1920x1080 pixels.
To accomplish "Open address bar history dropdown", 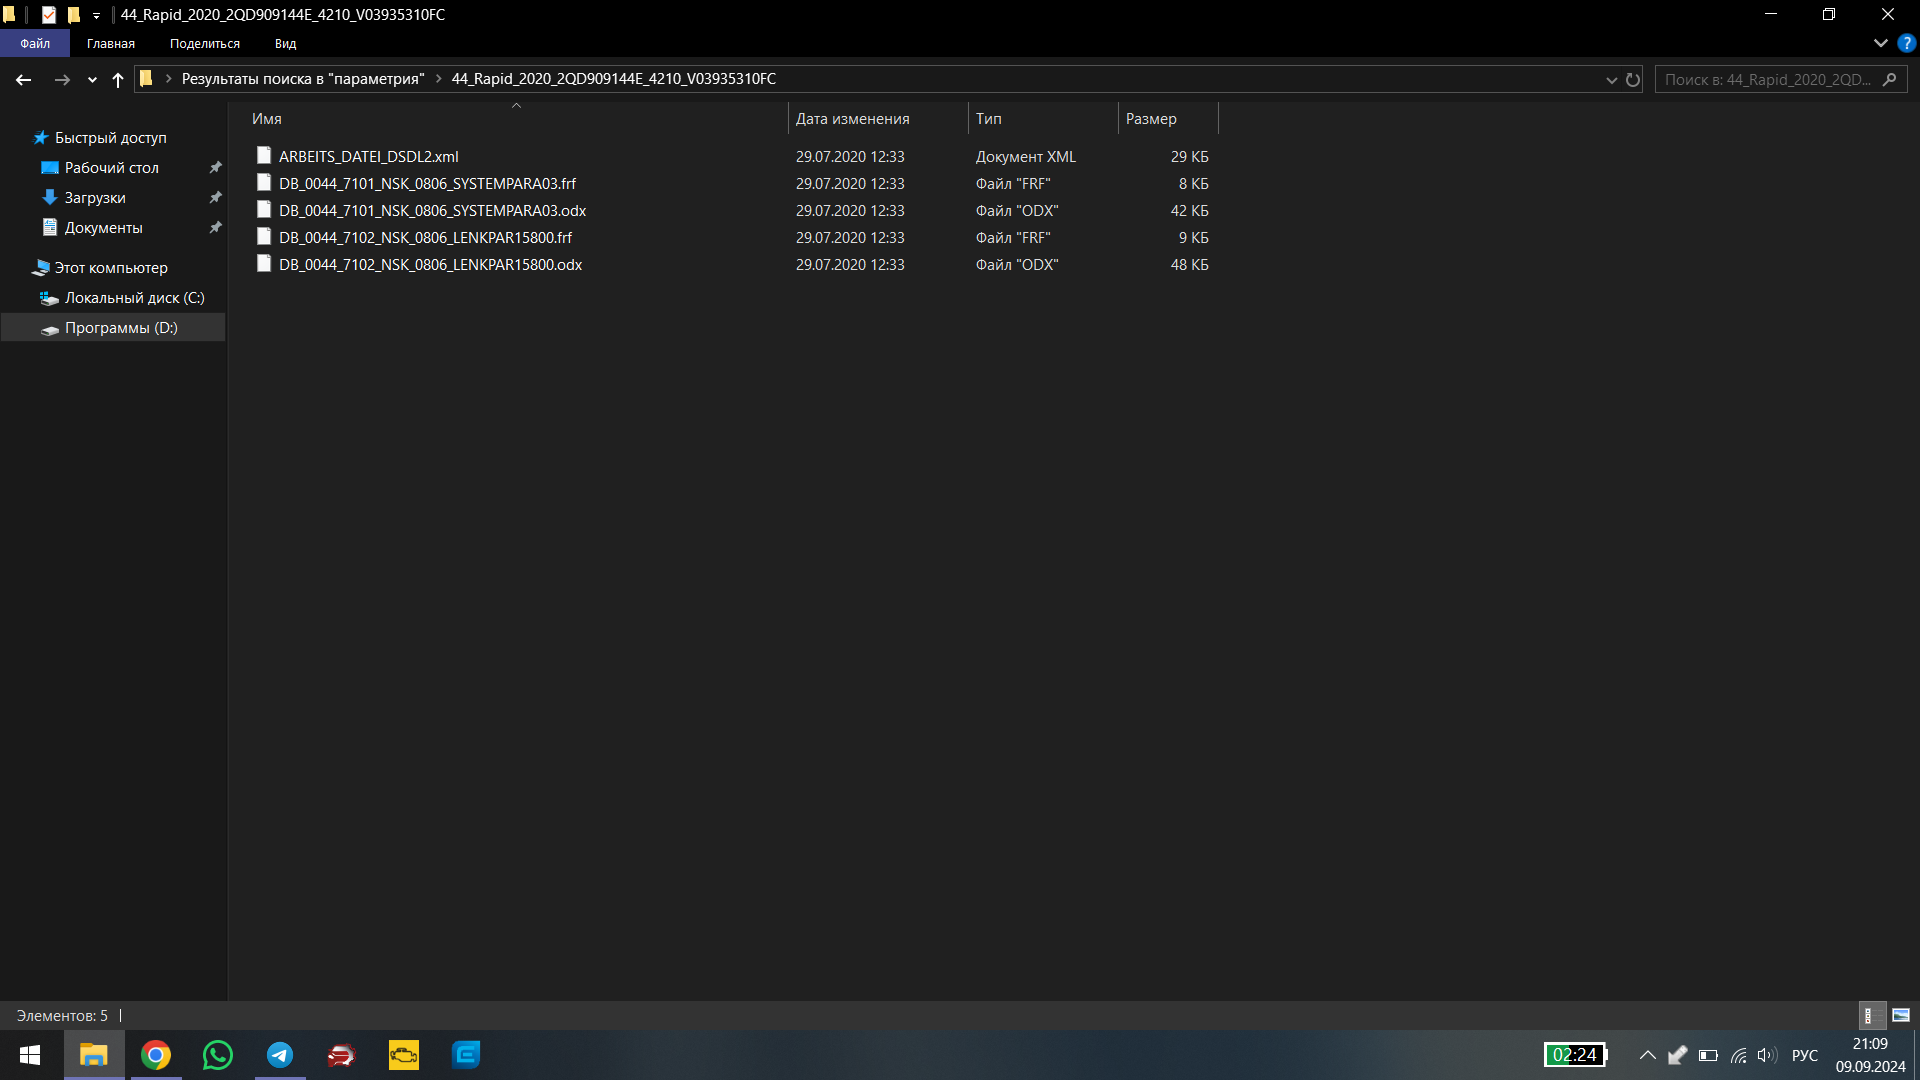I will click(1611, 79).
